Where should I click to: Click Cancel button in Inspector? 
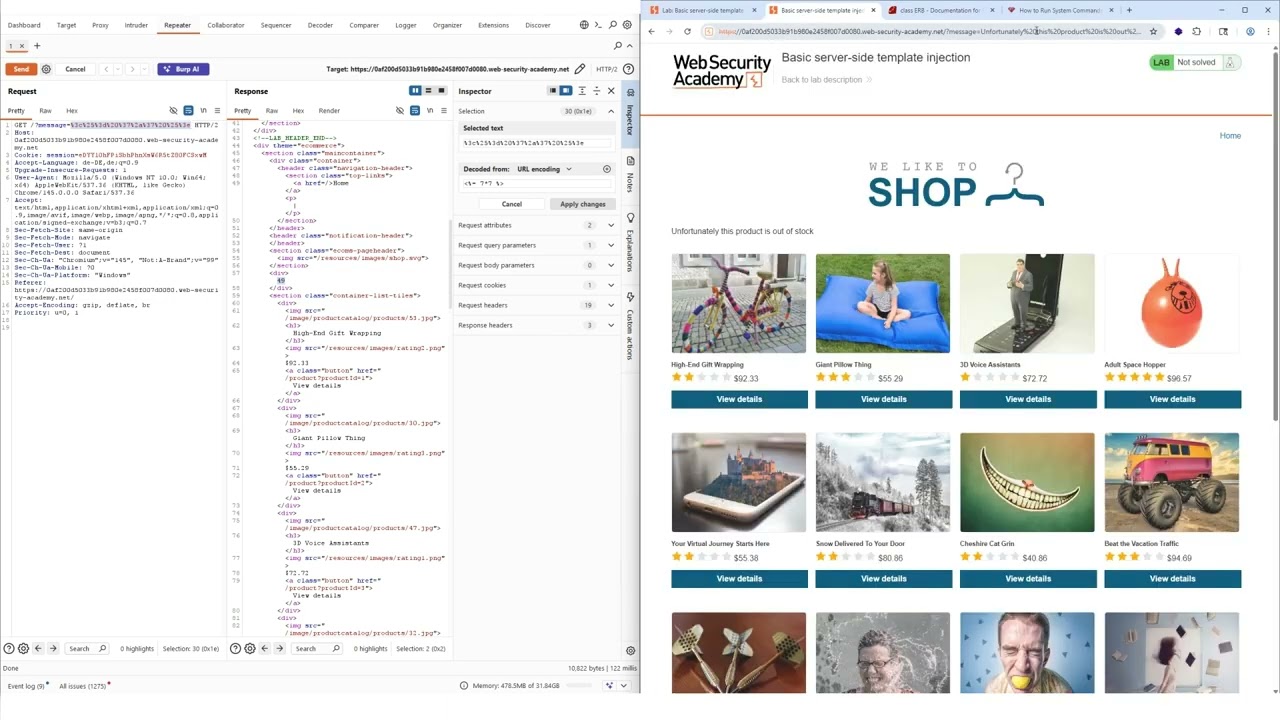coord(511,204)
